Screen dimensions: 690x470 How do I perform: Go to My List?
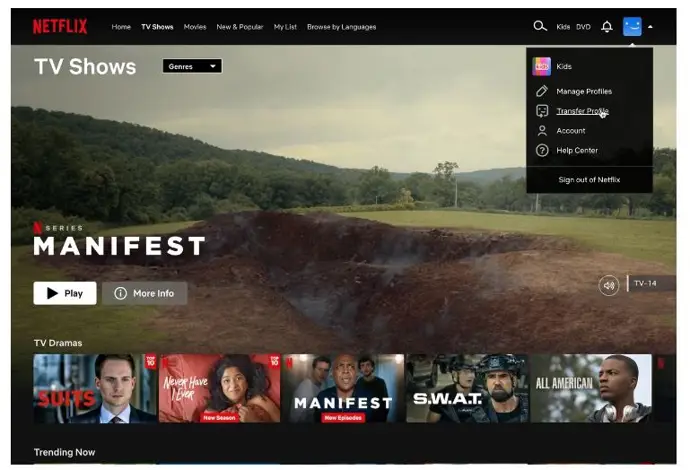[x=285, y=27]
